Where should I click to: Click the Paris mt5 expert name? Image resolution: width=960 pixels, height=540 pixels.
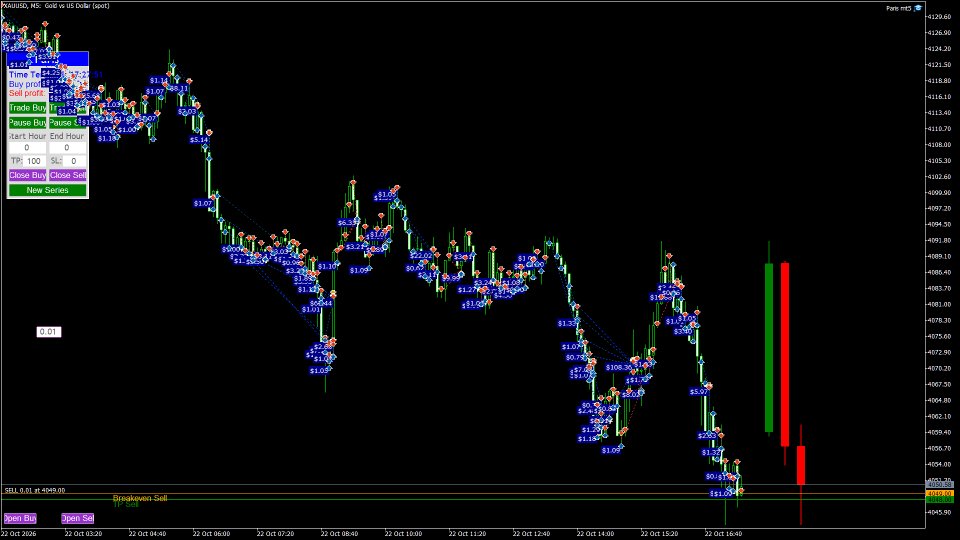tap(898, 8)
